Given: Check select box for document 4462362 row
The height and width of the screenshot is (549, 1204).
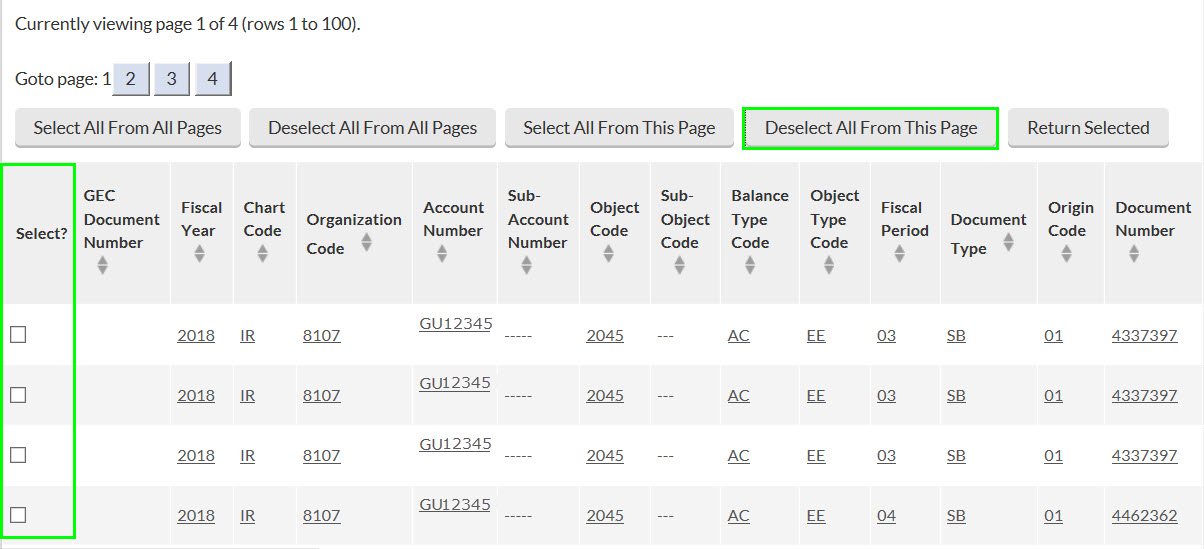Looking at the screenshot, I should point(18,515).
